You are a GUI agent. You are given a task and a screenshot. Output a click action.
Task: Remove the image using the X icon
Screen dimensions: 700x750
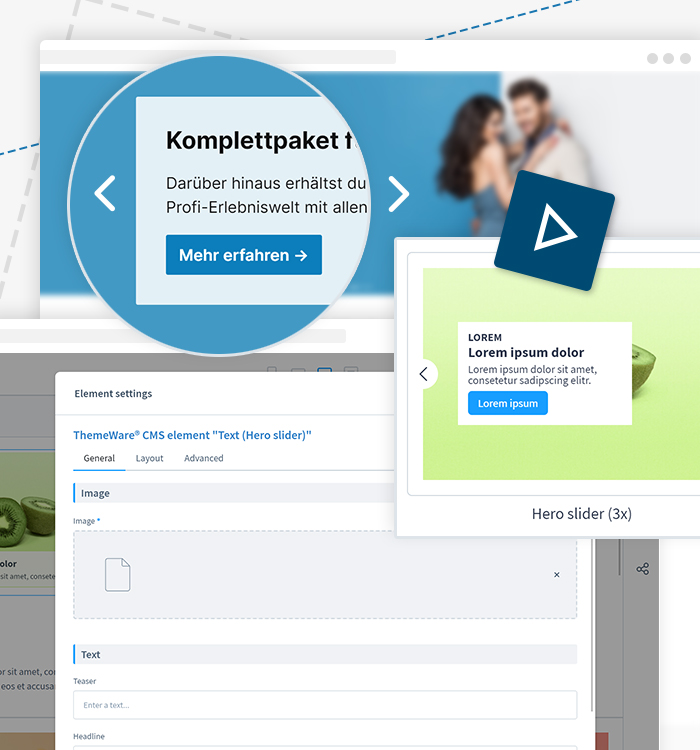coord(557,575)
